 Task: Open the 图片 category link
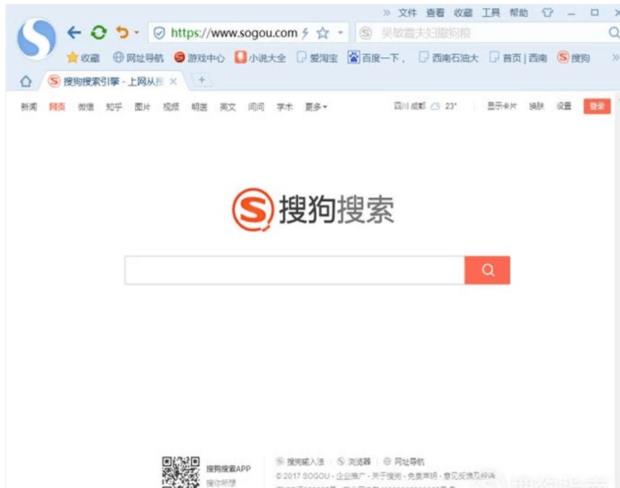pos(142,107)
